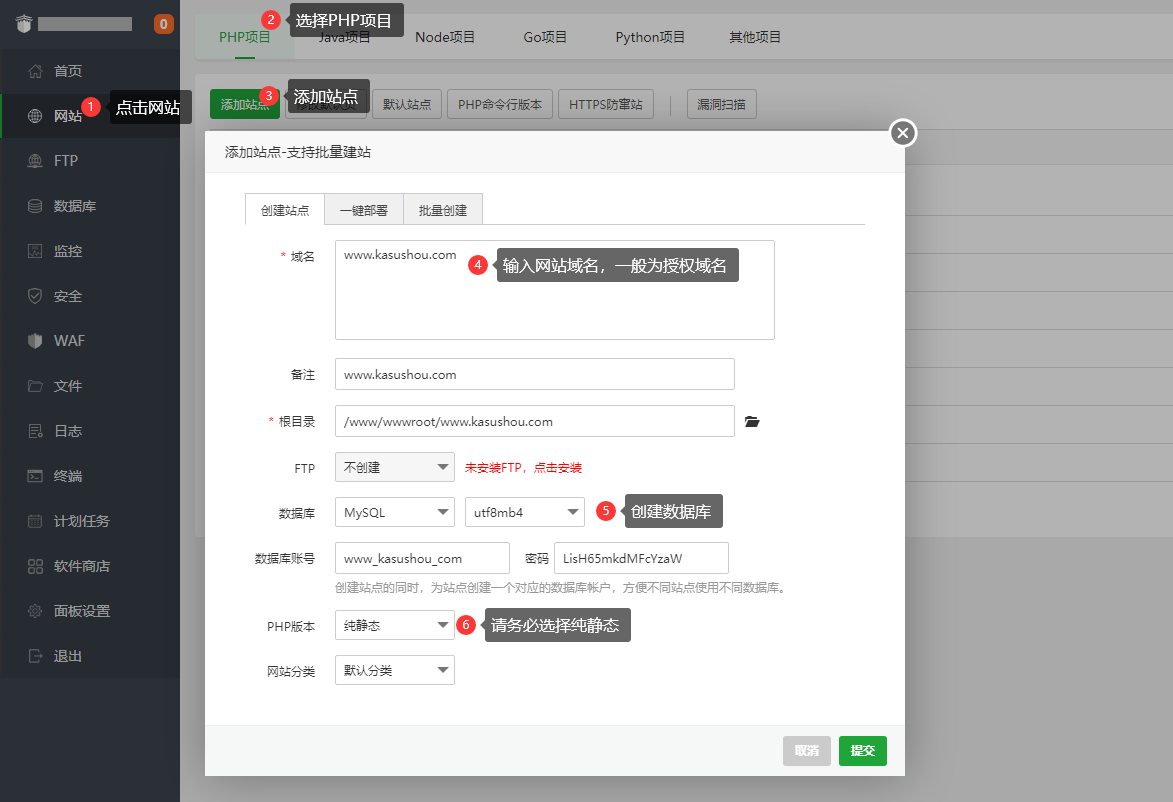1173x802 pixels.
Task: Open the 首页 home icon in sidebar
Action: click(36, 71)
